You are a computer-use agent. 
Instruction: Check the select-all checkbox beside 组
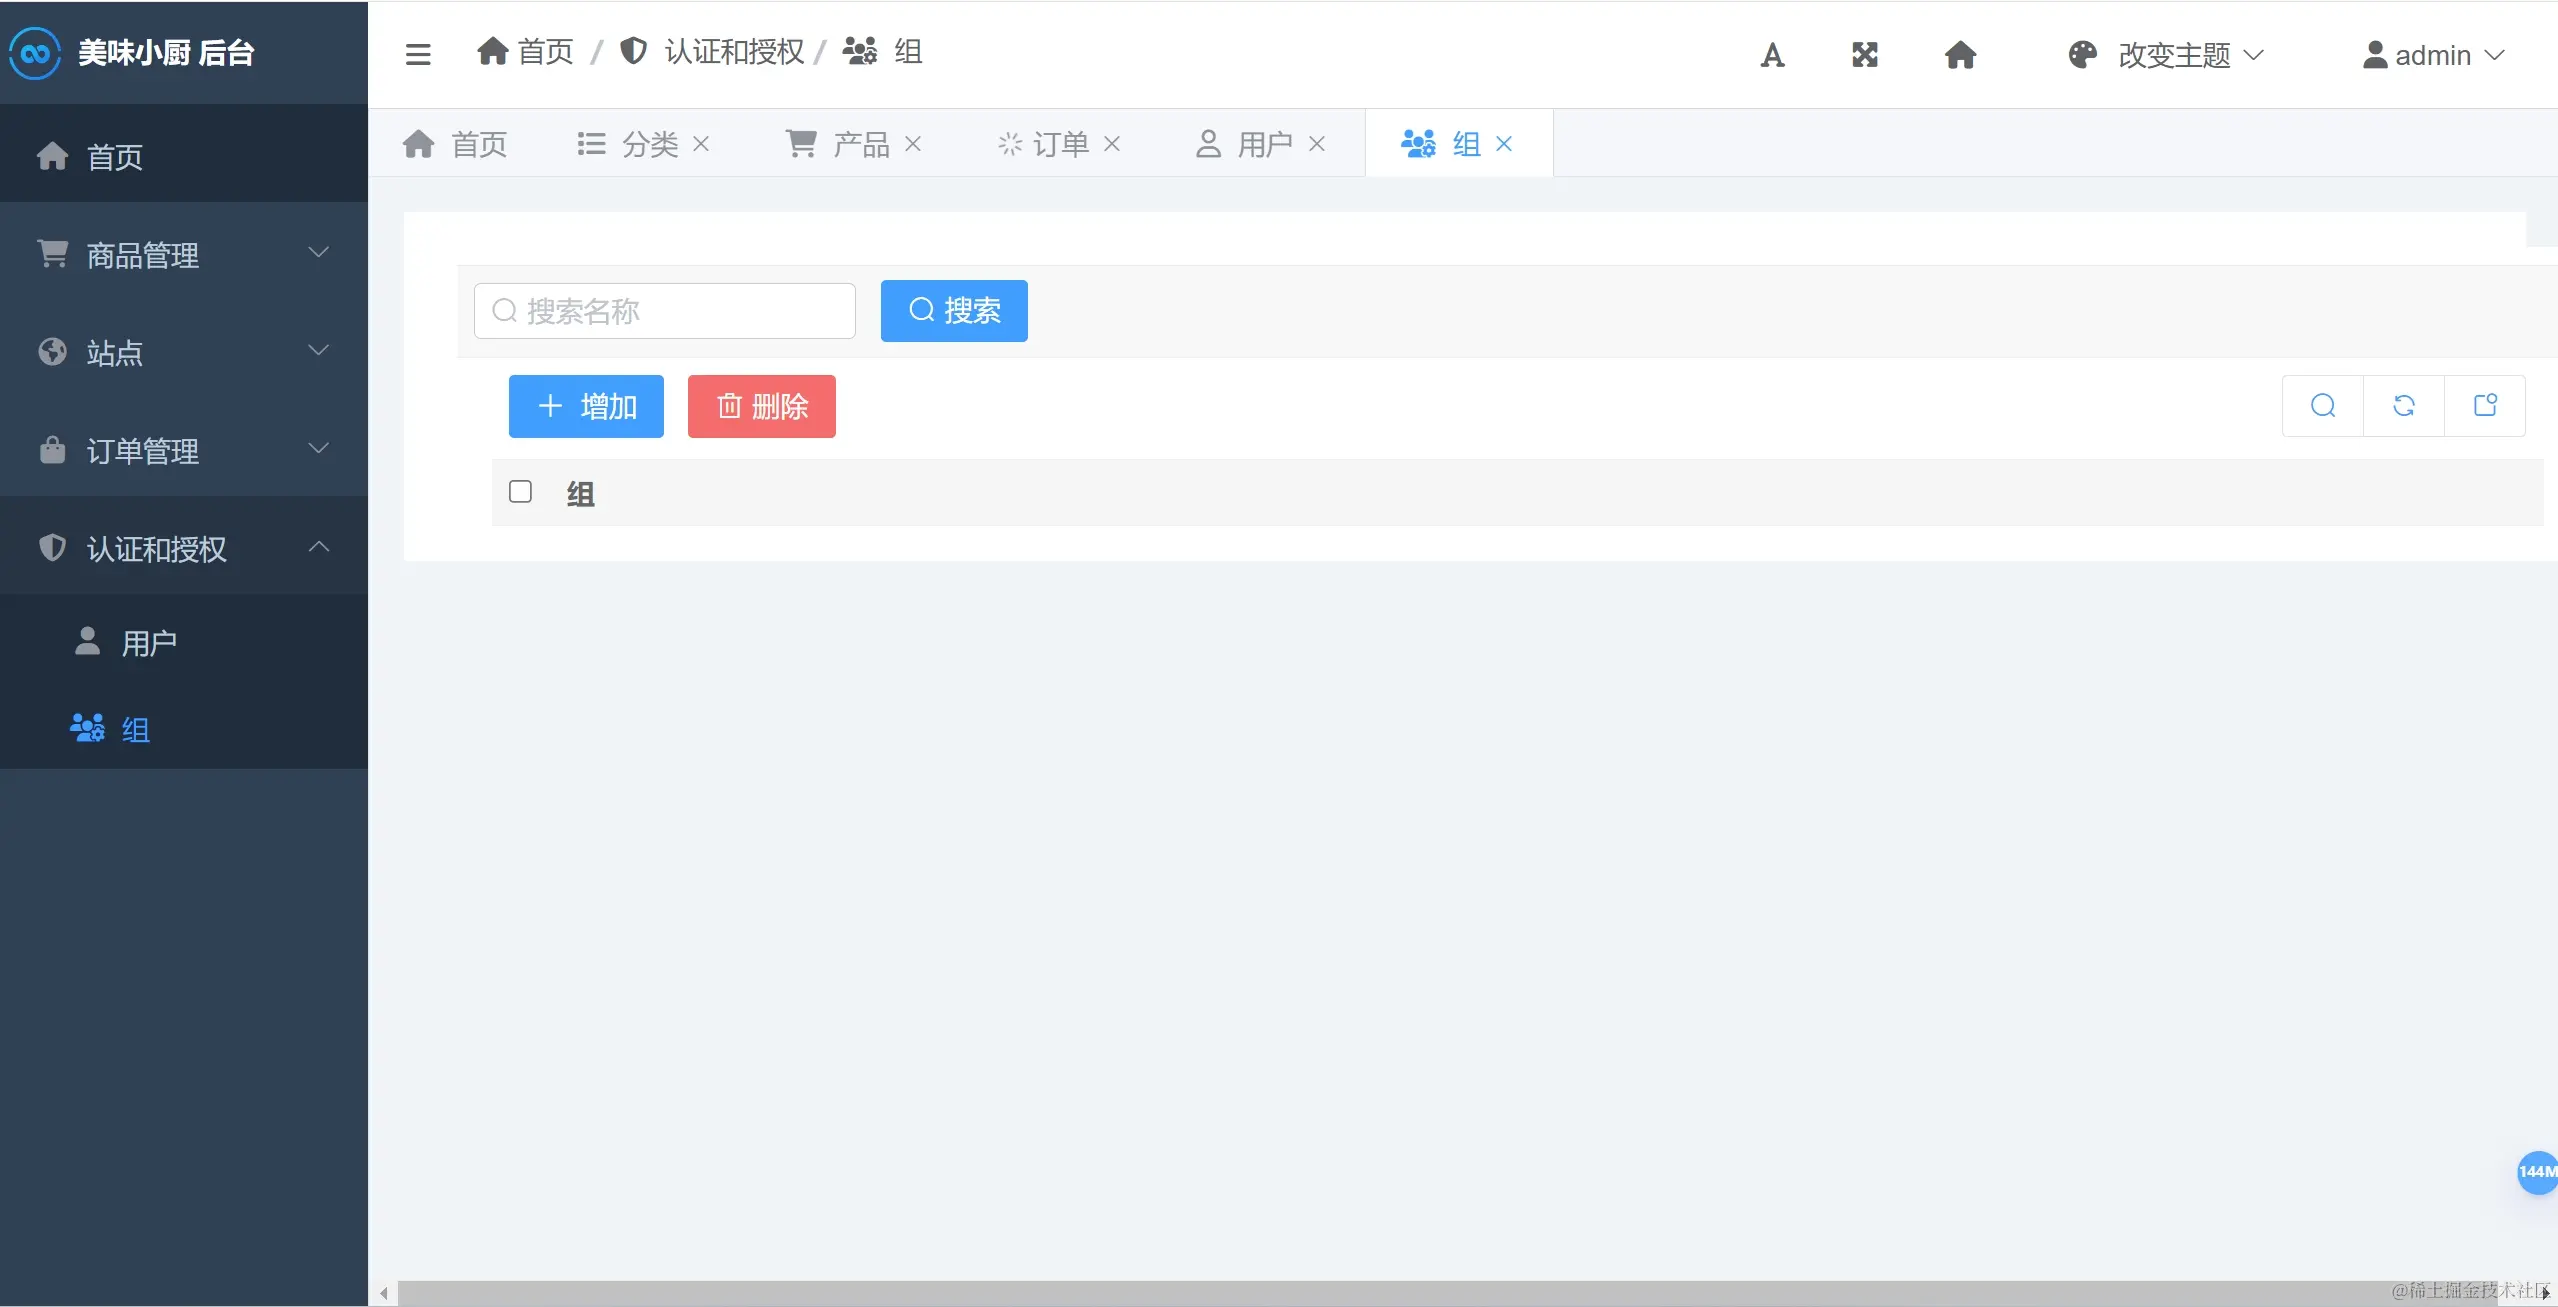(x=520, y=492)
